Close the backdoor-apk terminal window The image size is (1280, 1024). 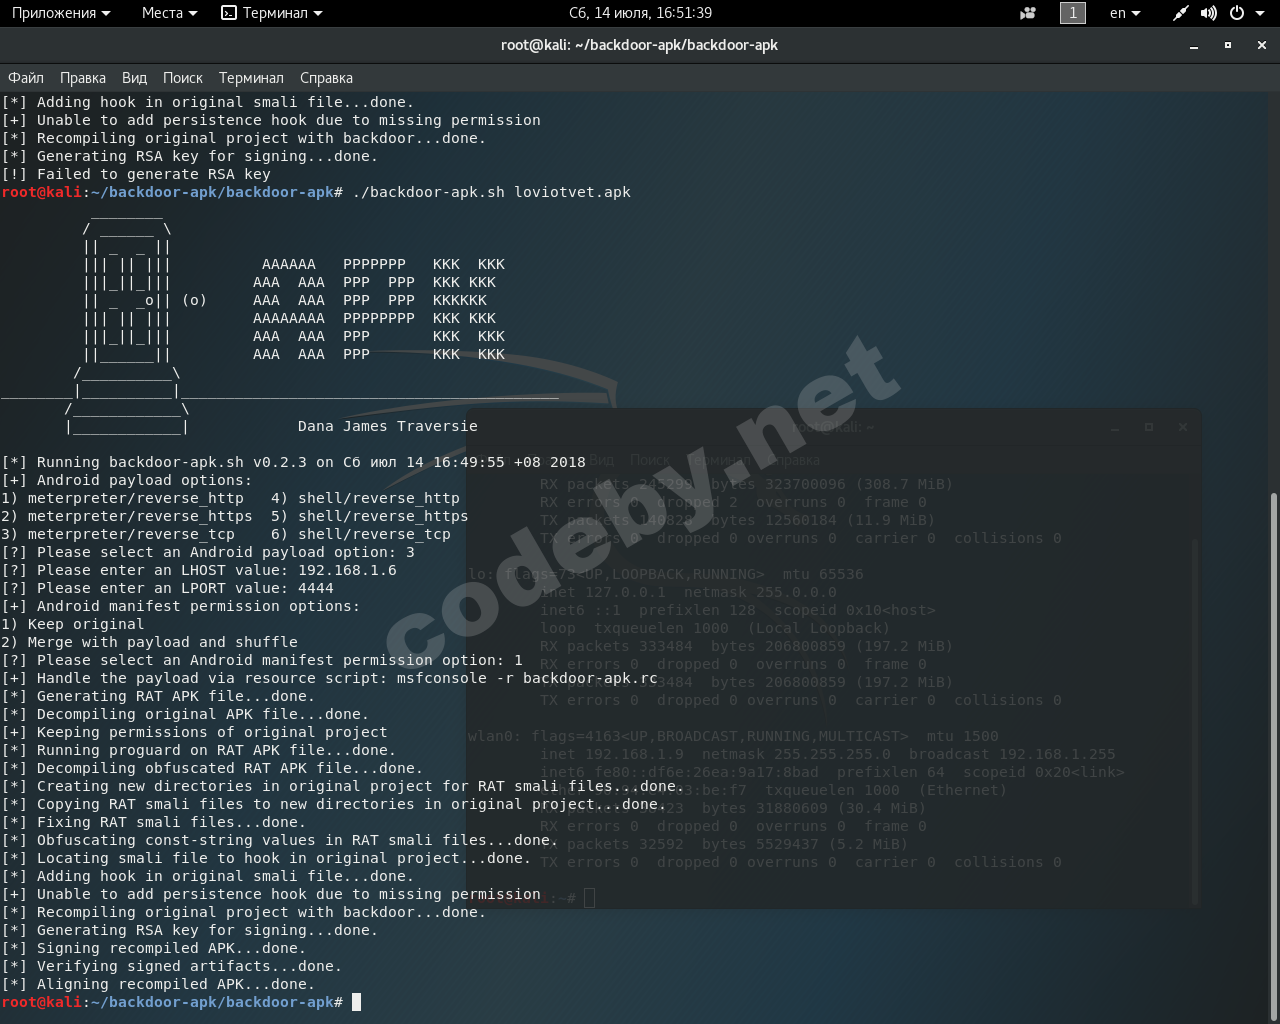(x=1262, y=45)
